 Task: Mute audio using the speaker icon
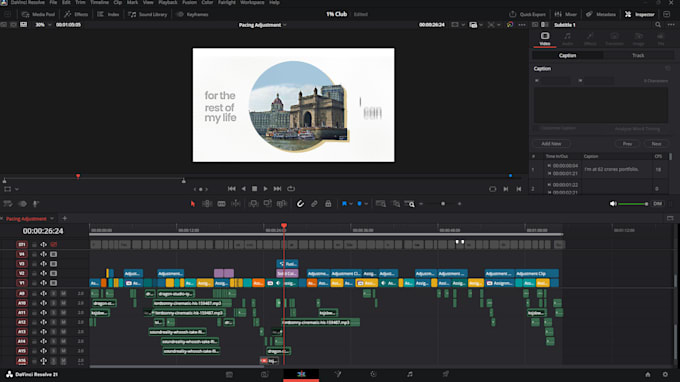pos(613,204)
